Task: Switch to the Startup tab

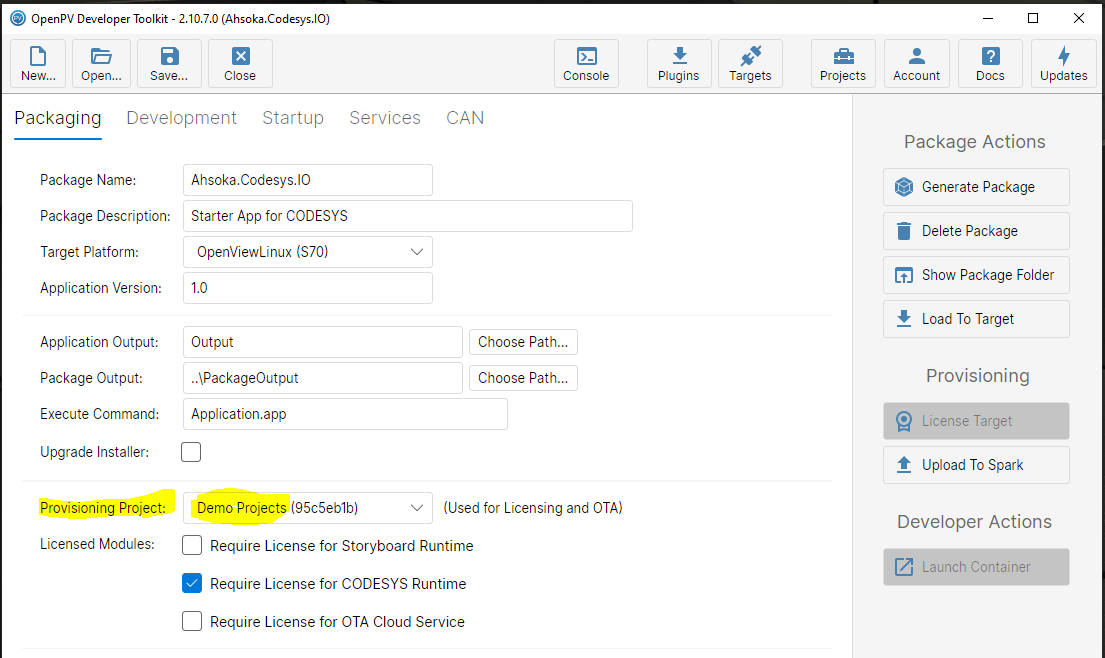Action: click(293, 118)
